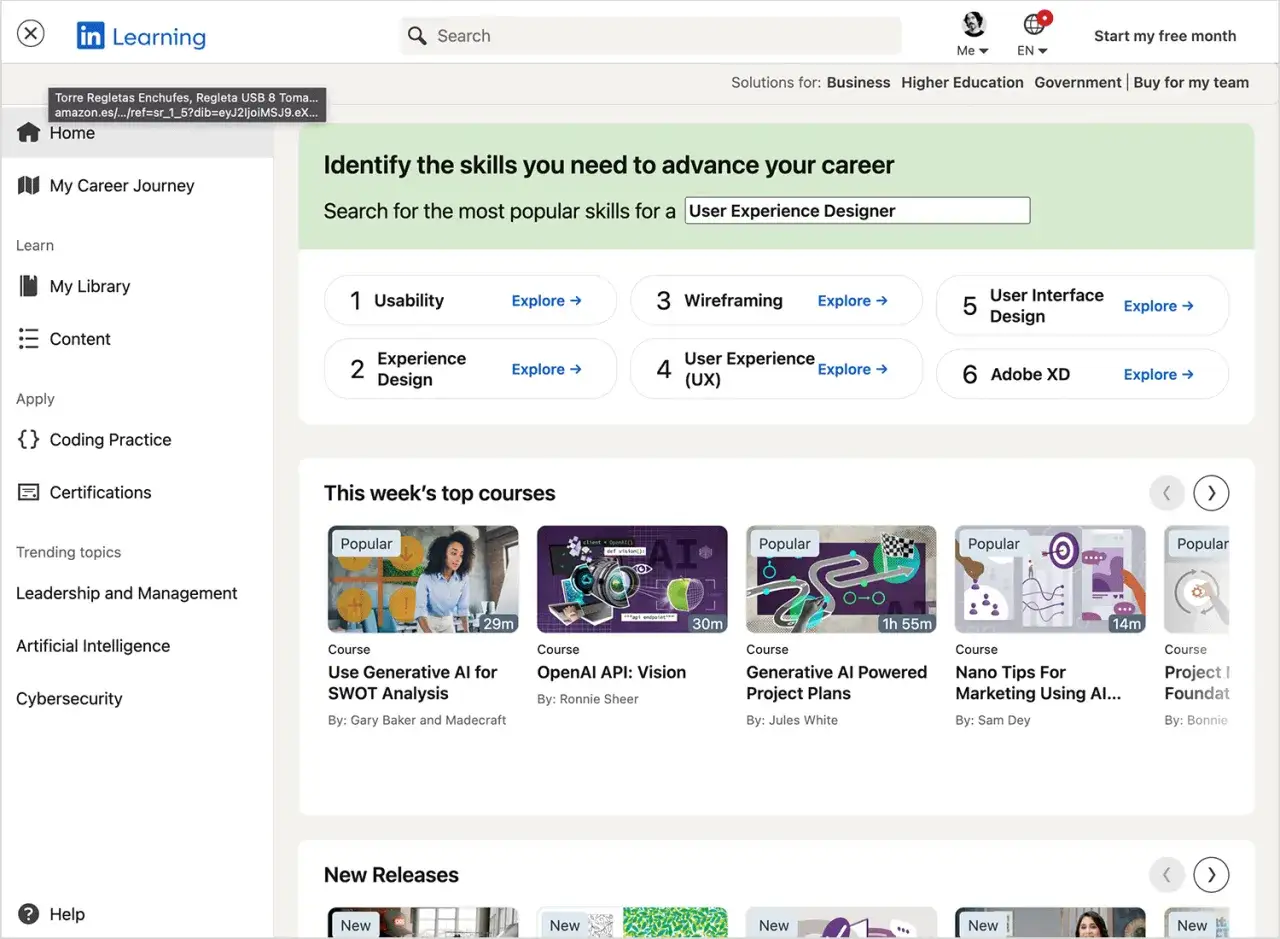Click Start my free month
The image size is (1280, 939).
tap(1165, 36)
